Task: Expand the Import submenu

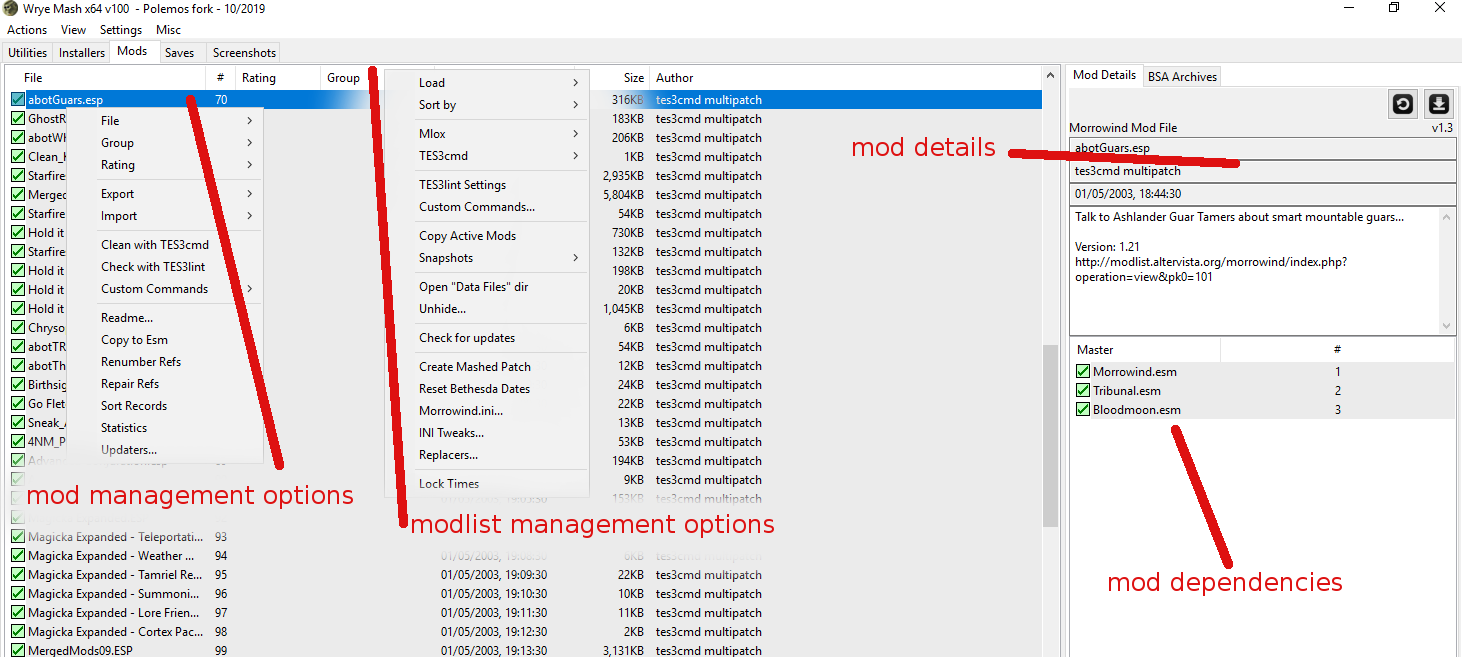Action: [165, 216]
